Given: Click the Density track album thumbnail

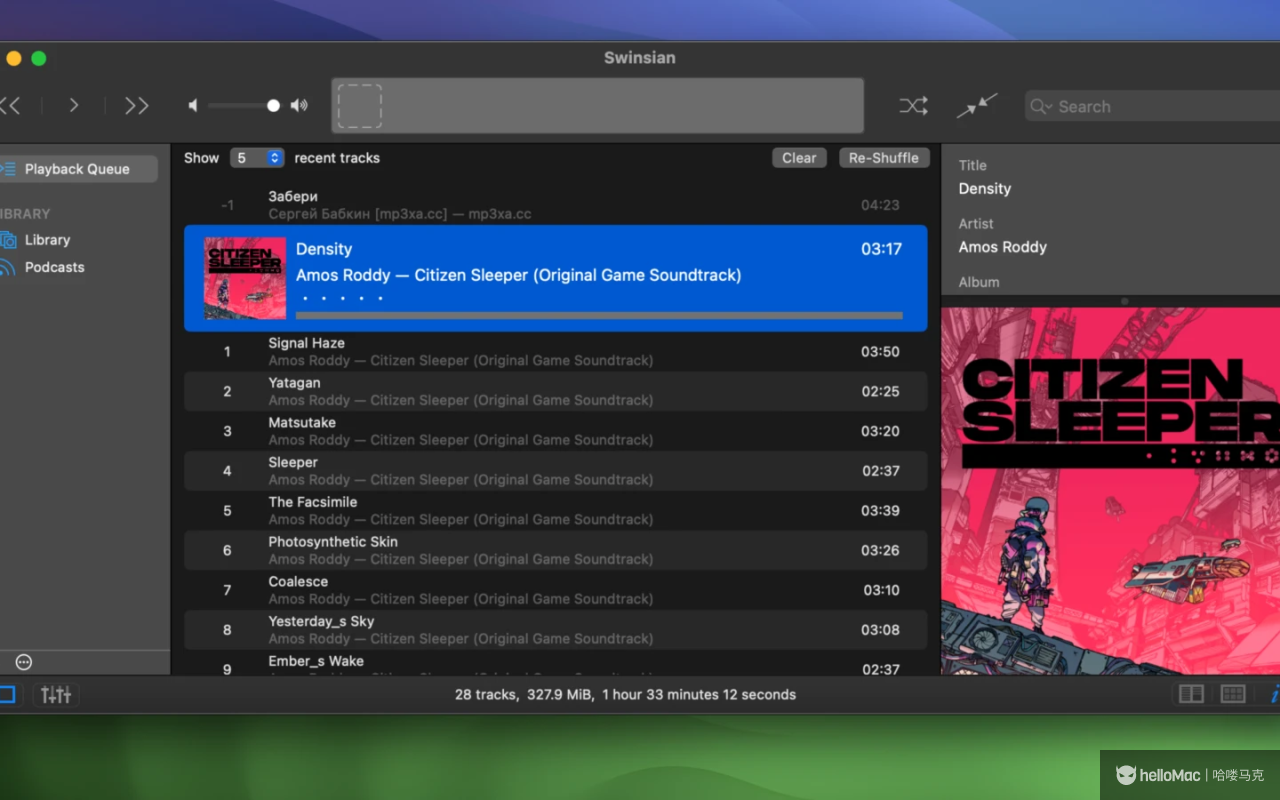Looking at the screenshot, I should (245, 278).
